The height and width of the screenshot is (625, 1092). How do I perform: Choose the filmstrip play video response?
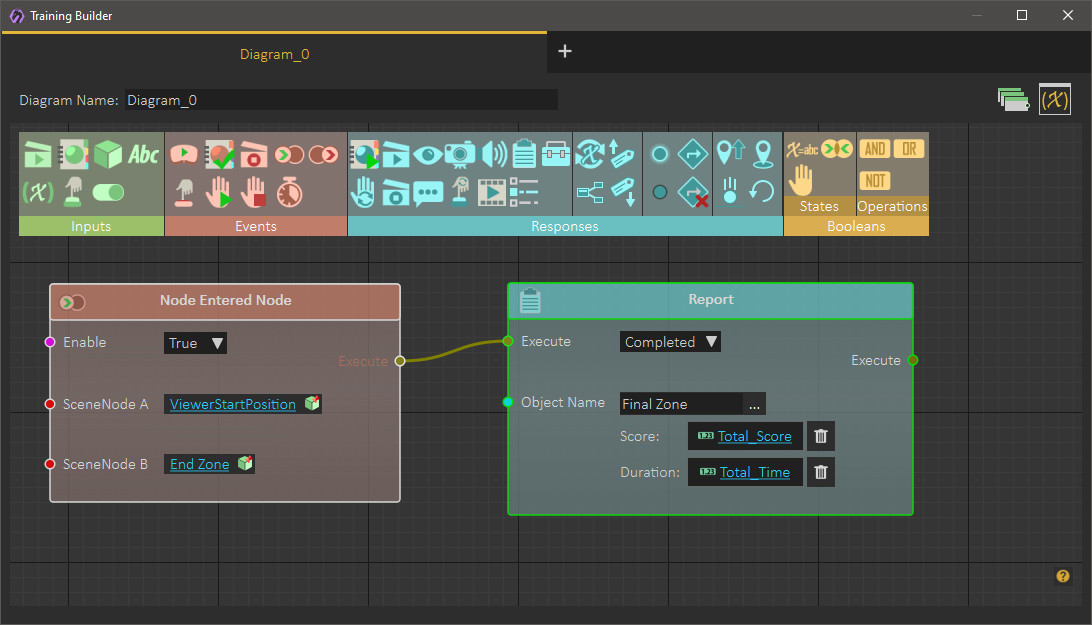point(492,192)
